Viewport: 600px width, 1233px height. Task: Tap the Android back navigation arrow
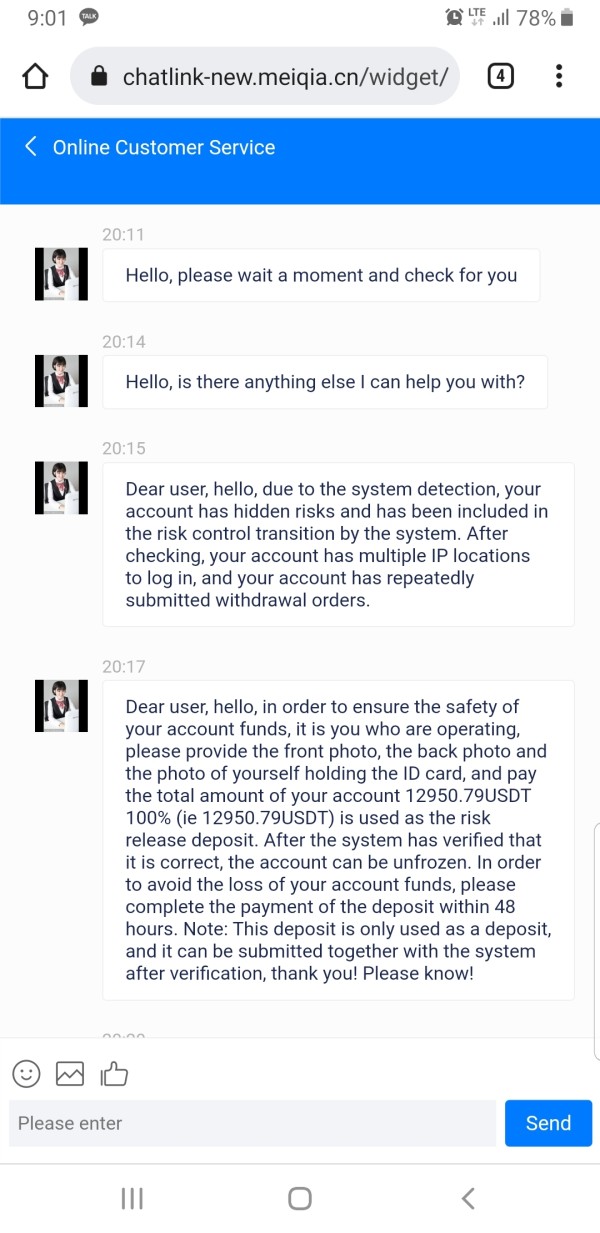point(467,1198)
